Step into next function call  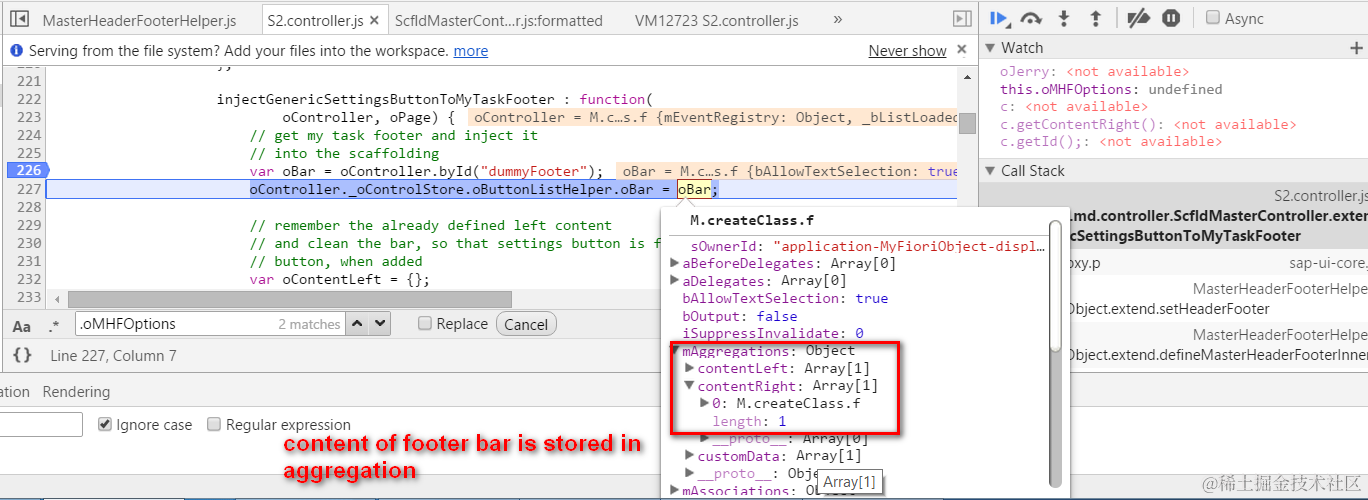tap(1064, 18)
